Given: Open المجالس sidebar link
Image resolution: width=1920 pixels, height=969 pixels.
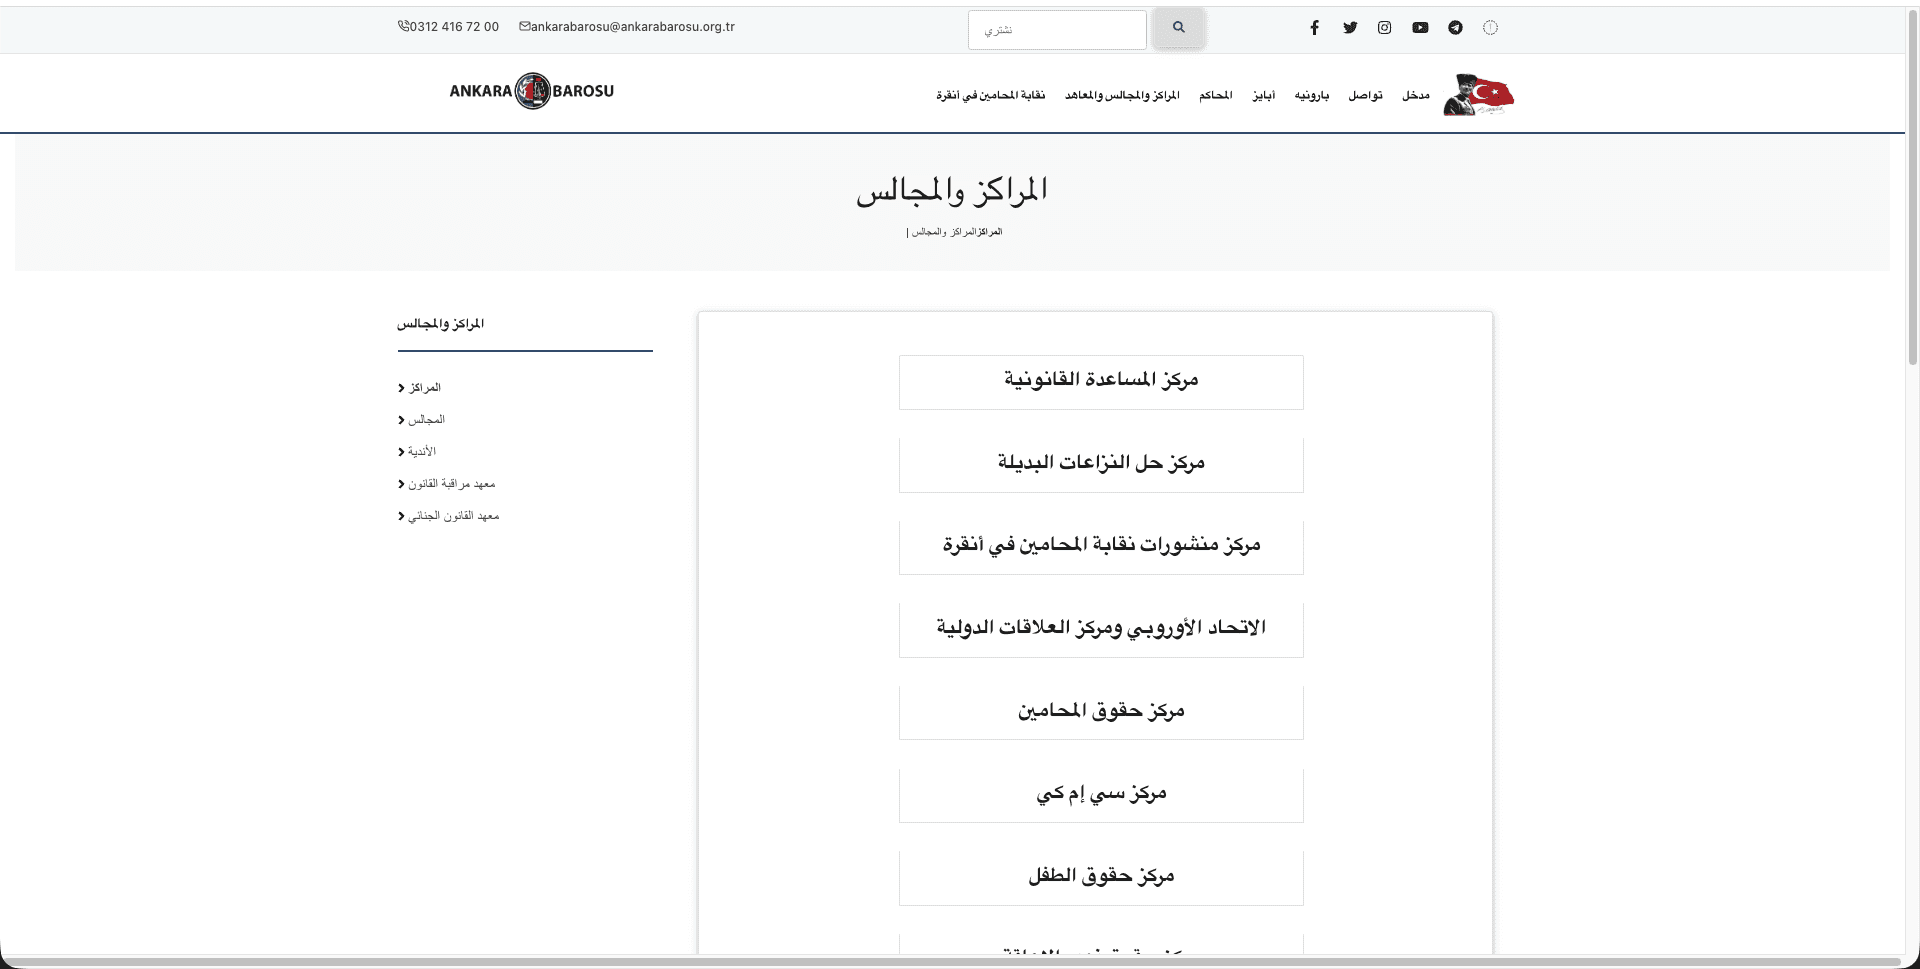Looking at the screenshot, I should pos(426,419).
